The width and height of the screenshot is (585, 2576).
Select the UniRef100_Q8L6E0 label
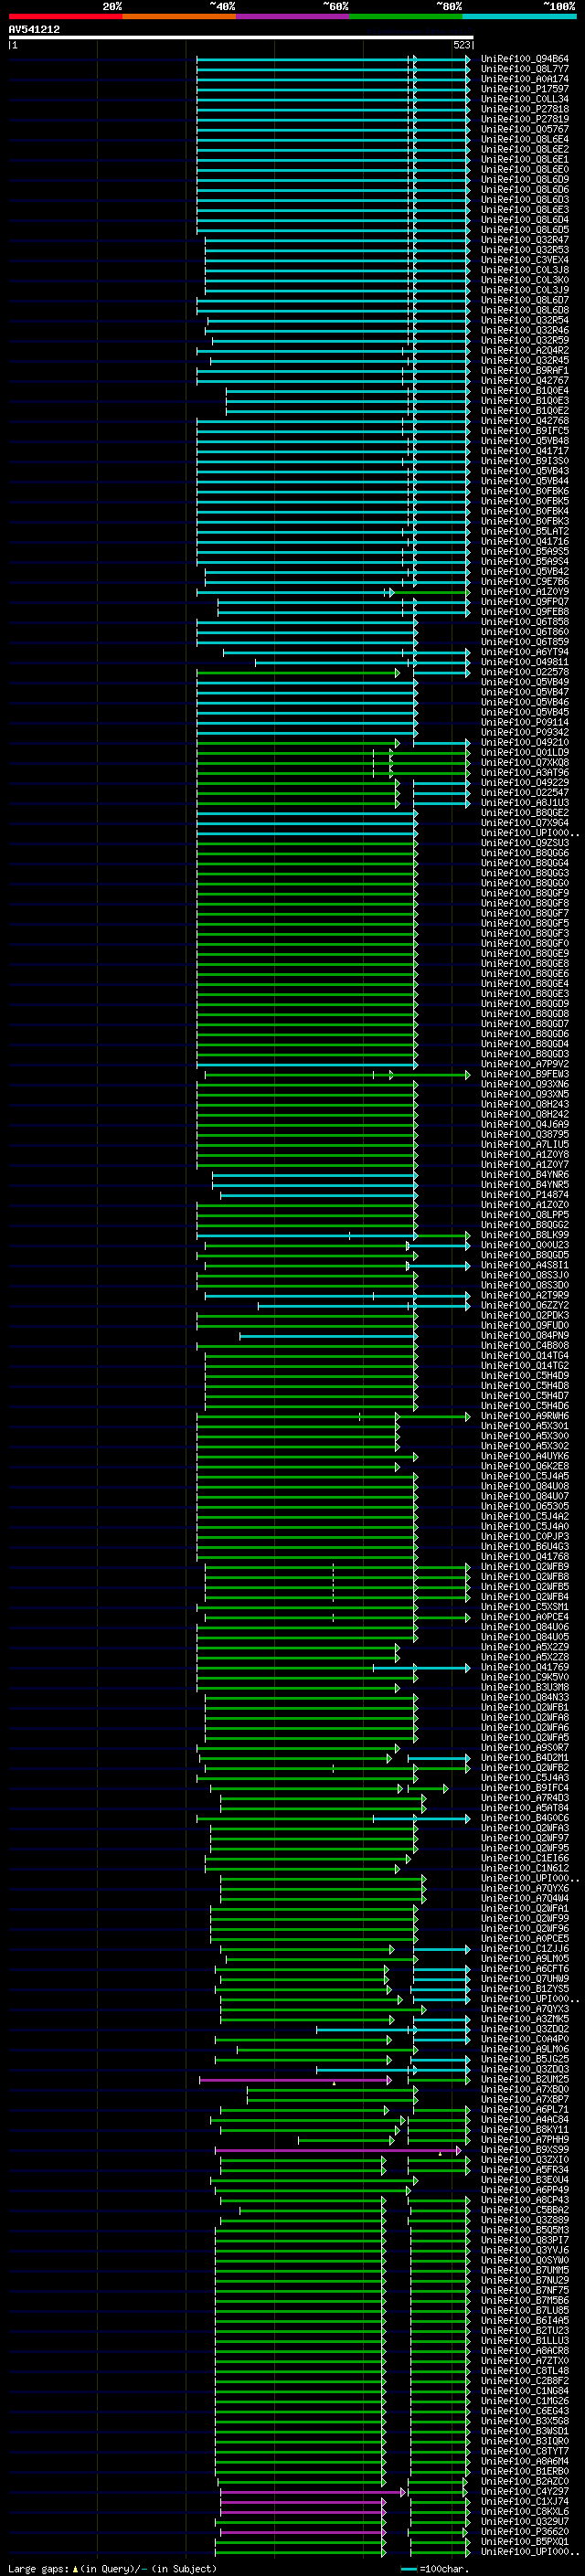coord(525,169)
